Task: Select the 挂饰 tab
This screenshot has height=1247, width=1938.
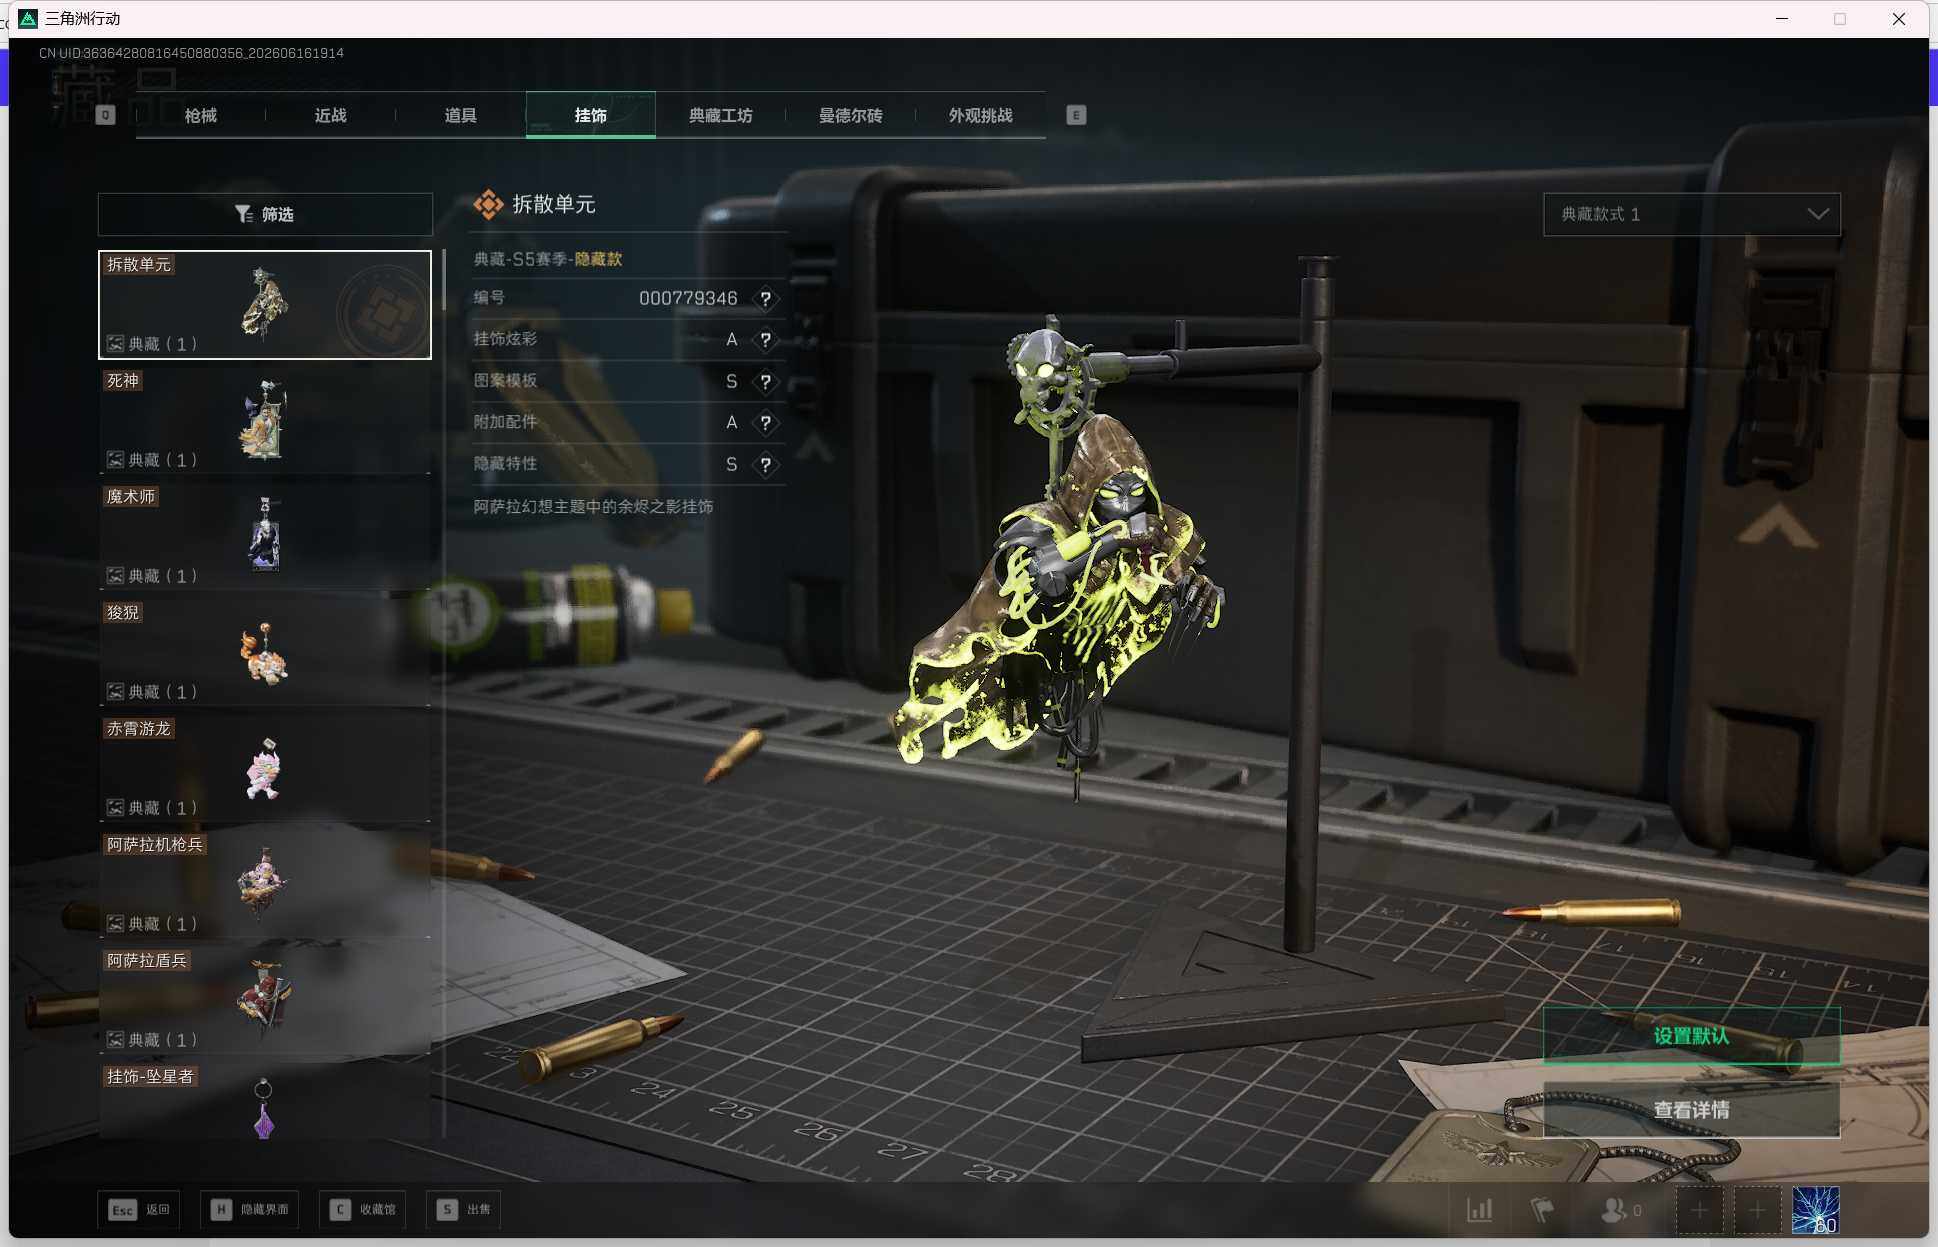Action: point(591,115)
